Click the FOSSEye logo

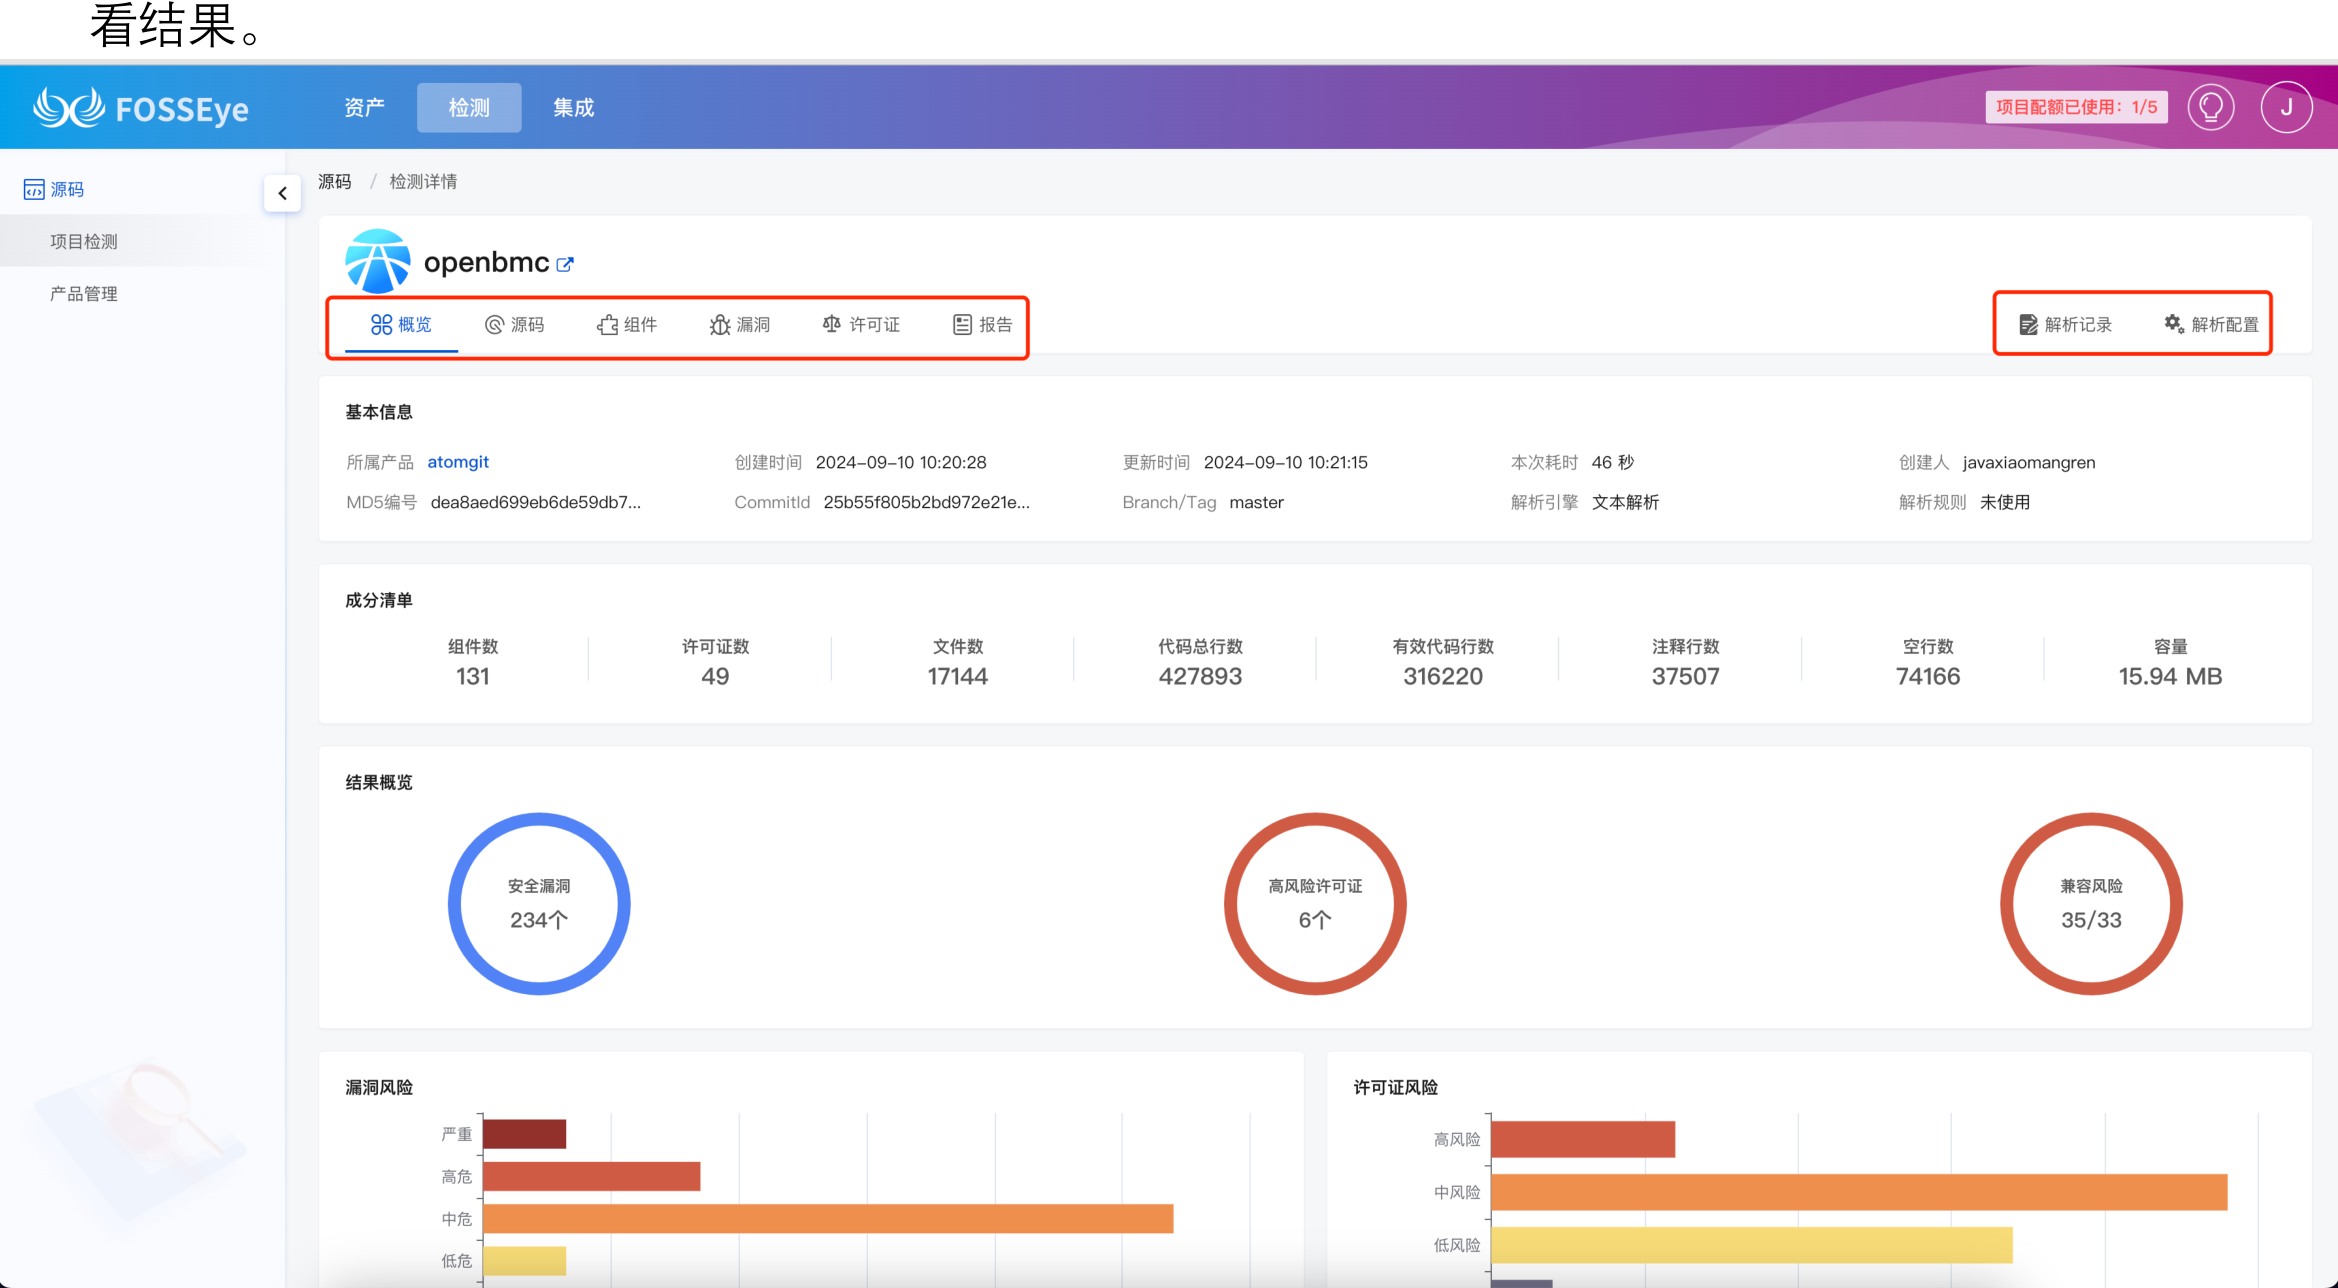141,107
